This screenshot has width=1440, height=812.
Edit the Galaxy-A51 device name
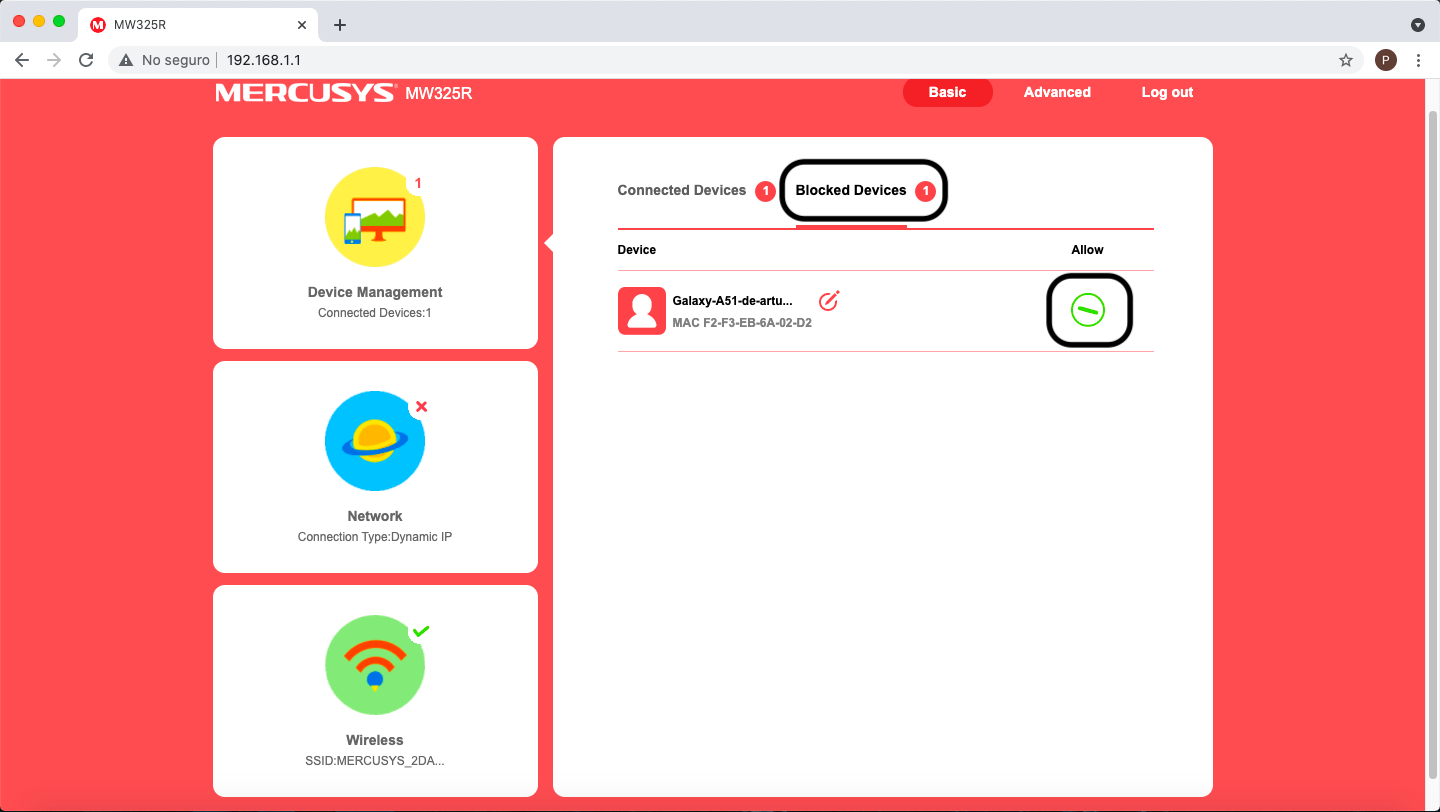(829, 301)
